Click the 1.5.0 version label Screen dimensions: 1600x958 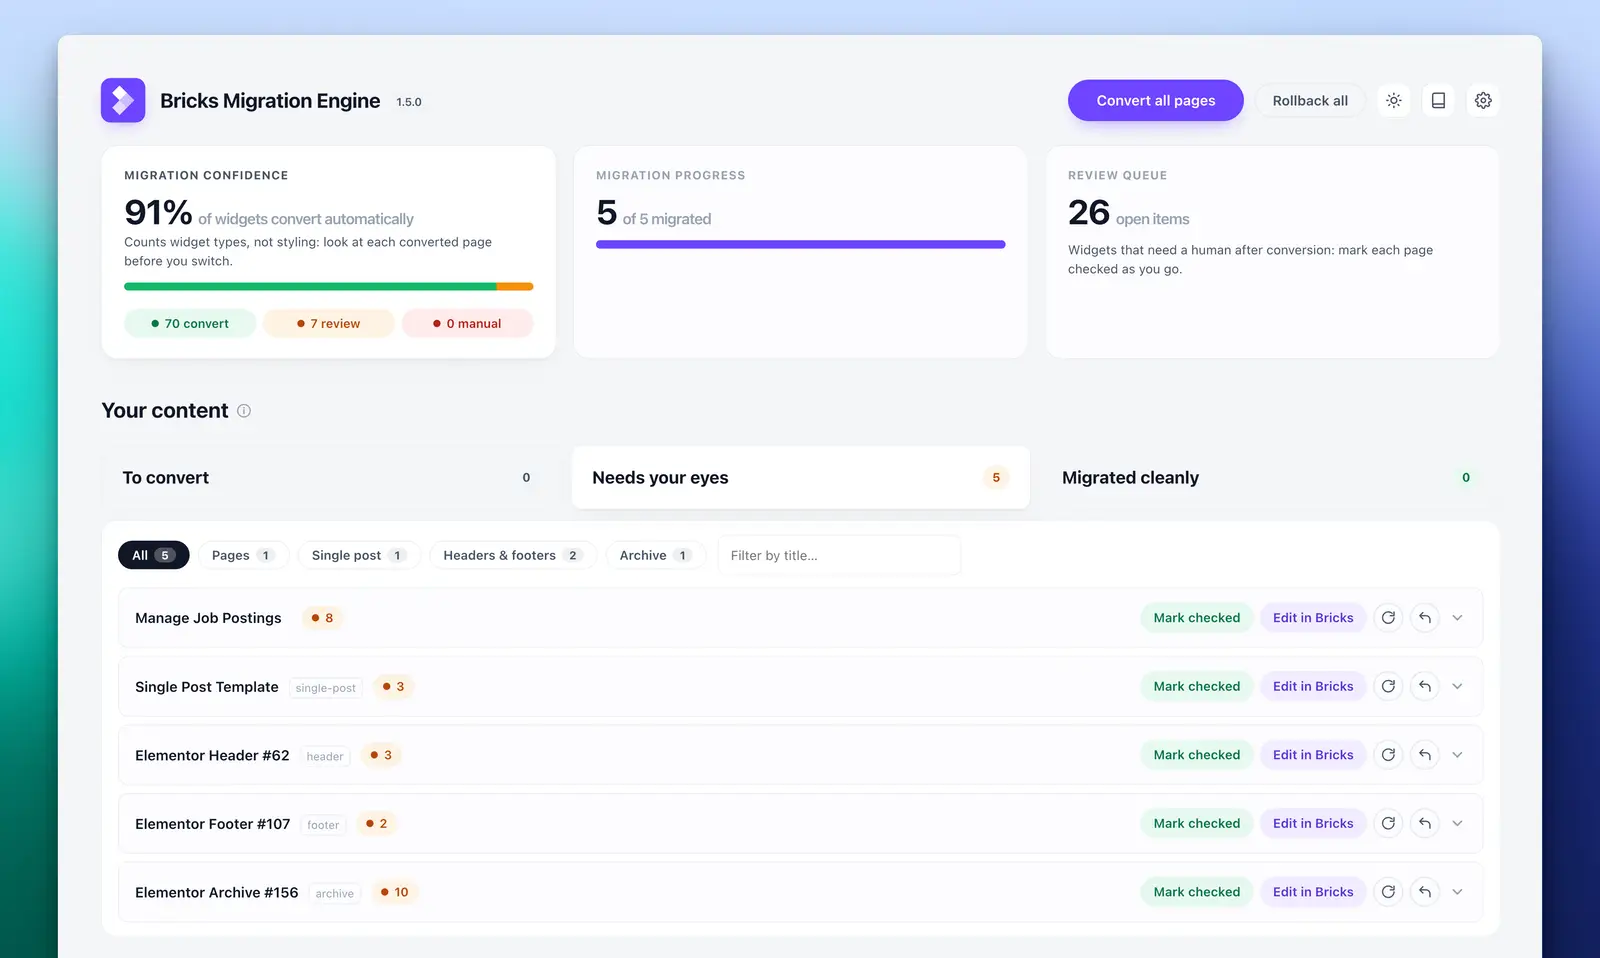[x=409, y=102]
